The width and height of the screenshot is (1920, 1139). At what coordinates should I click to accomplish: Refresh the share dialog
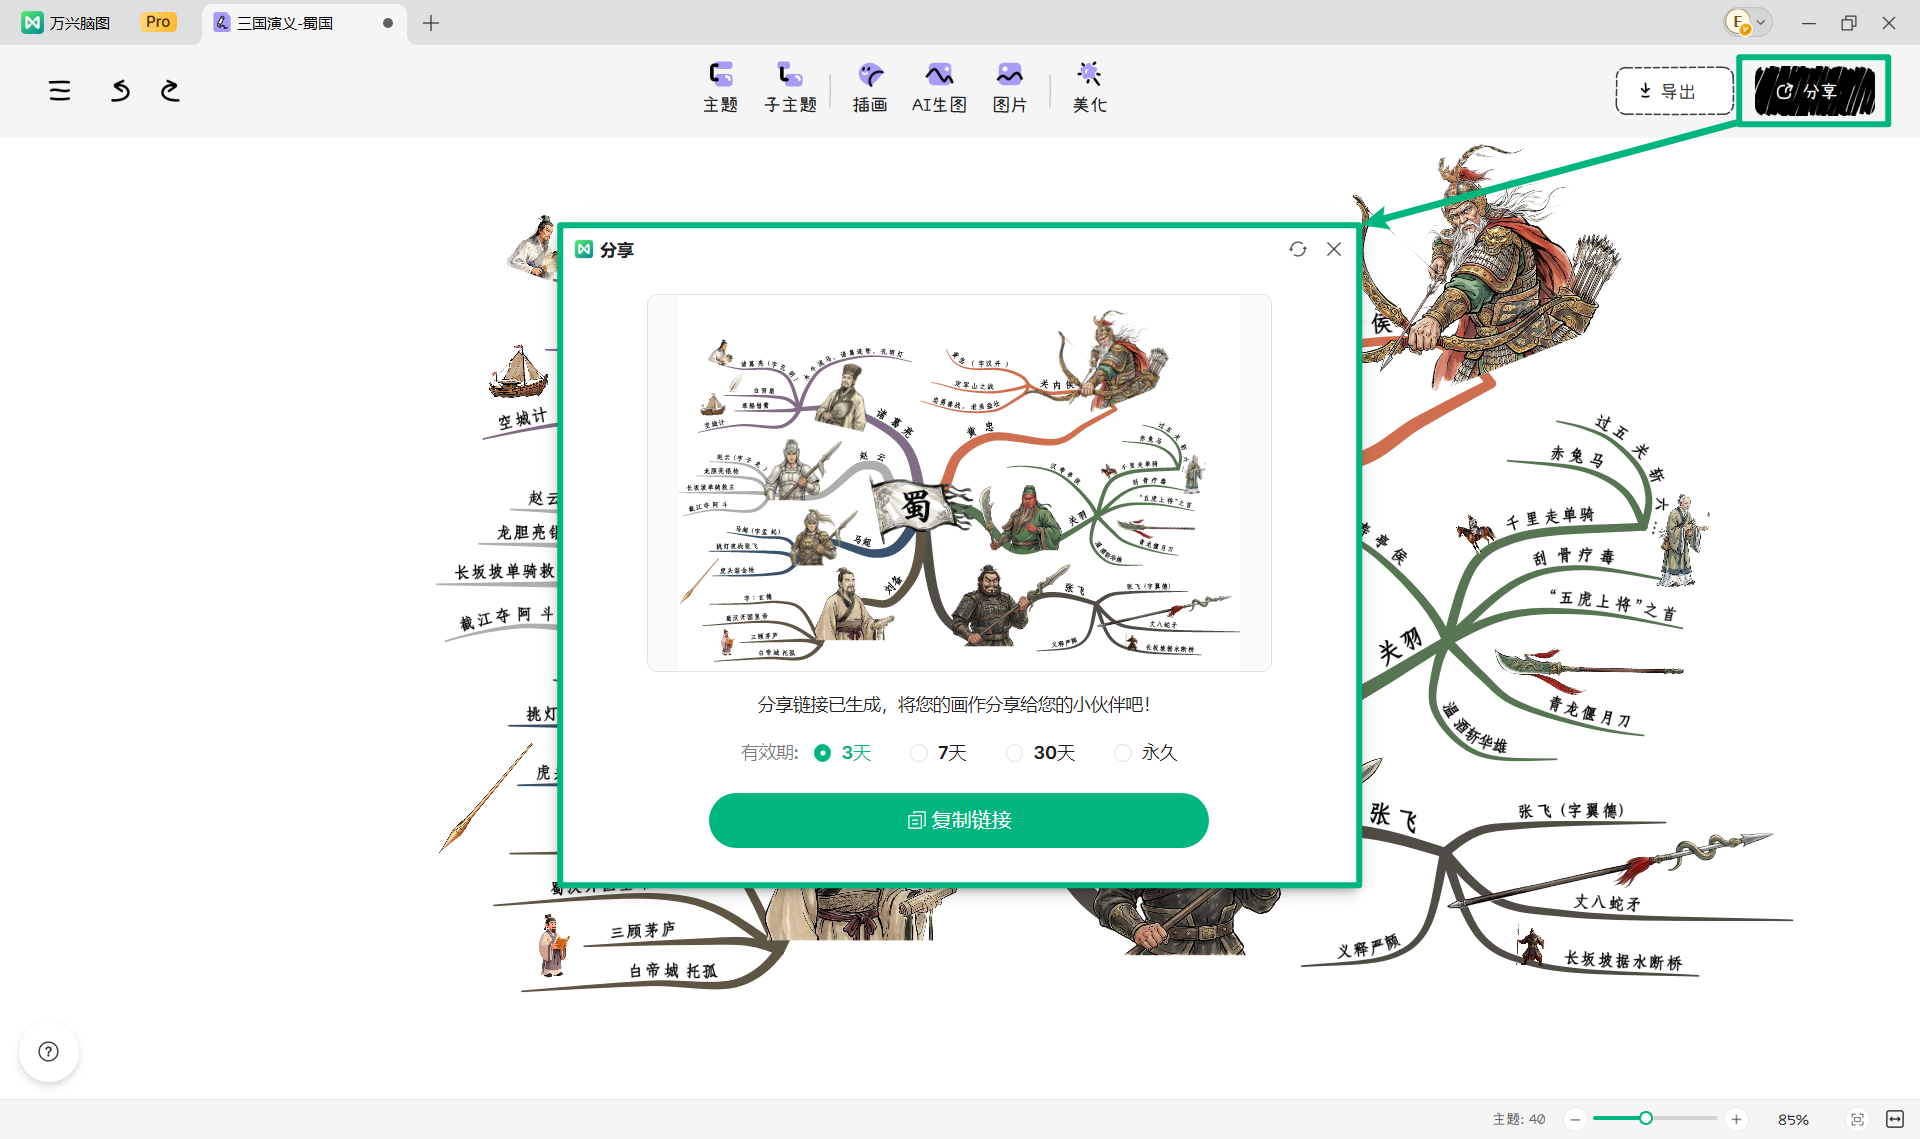pyautogui.click(x=1298, y=249)
